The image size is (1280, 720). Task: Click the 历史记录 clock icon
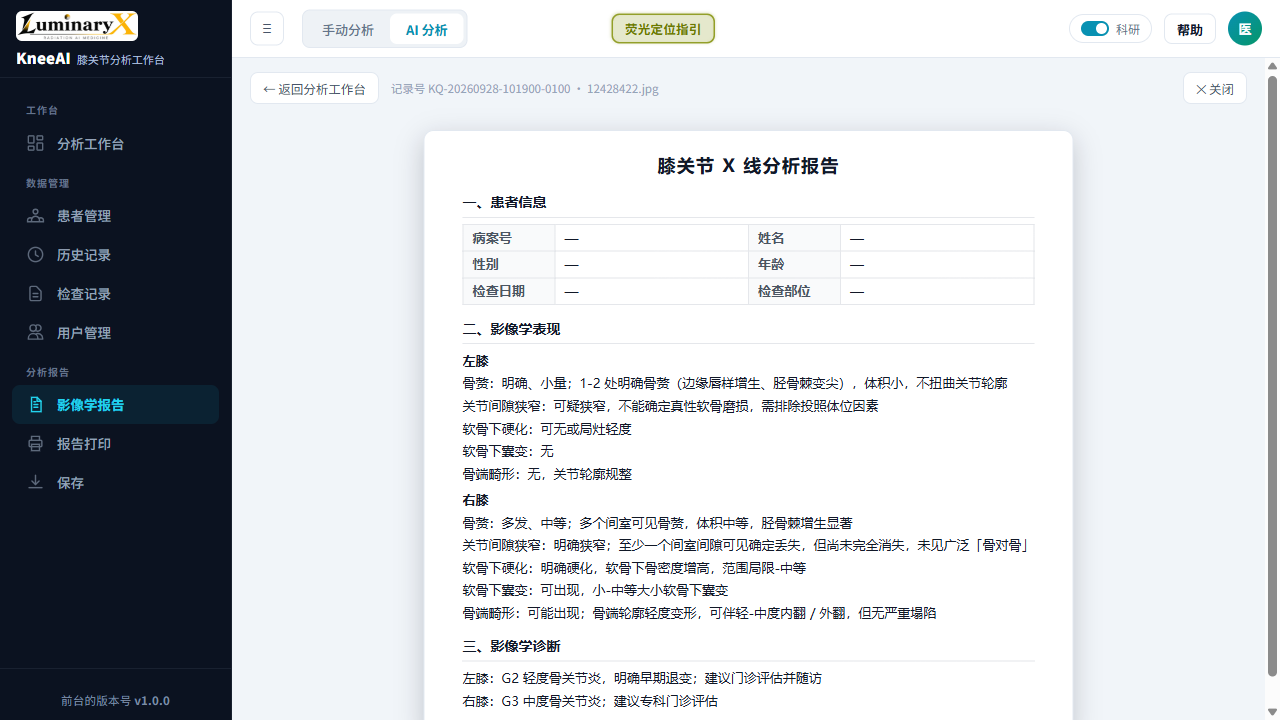(36, 255)
